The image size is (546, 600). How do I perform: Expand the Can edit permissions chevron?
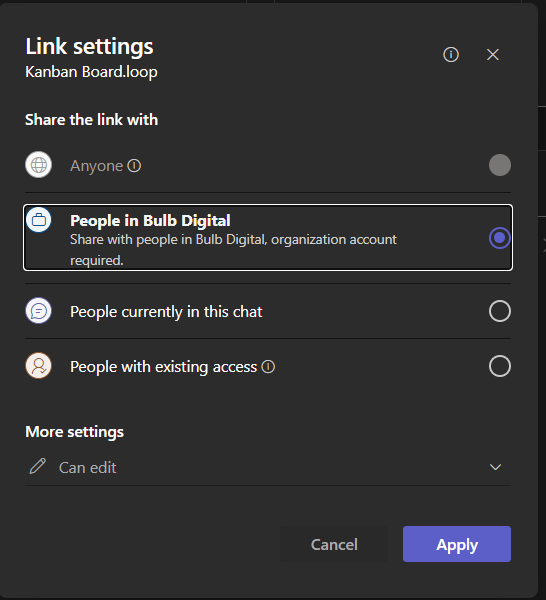[x=495, y=467]
